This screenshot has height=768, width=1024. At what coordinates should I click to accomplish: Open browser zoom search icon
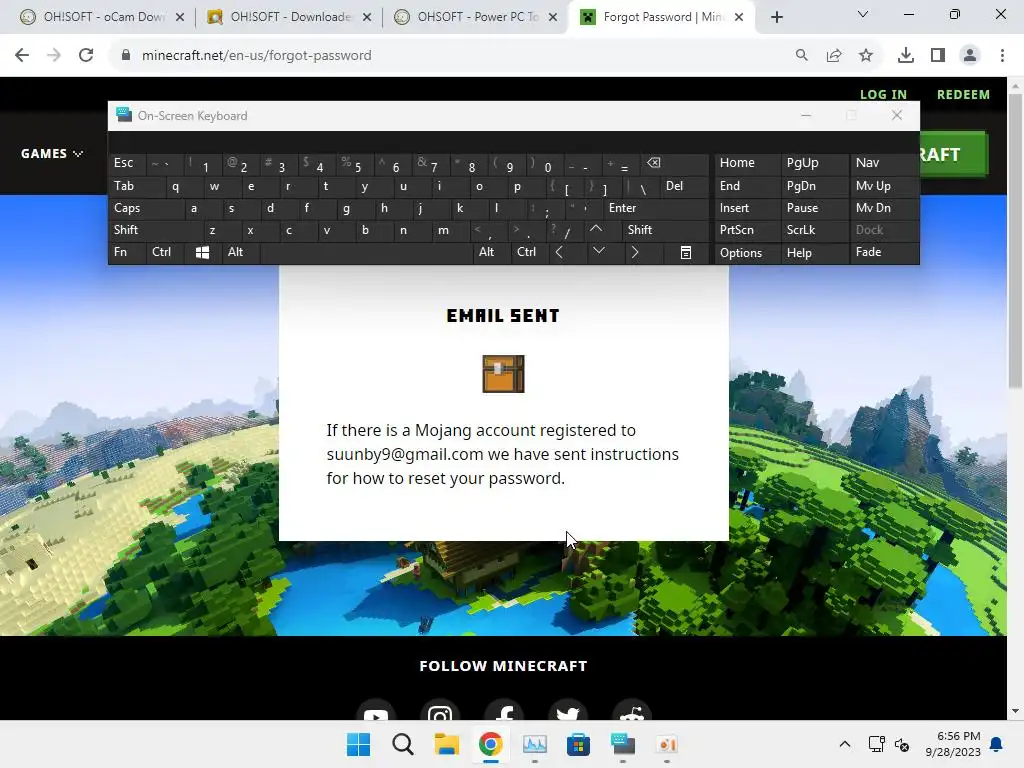(x=801, y=56)
